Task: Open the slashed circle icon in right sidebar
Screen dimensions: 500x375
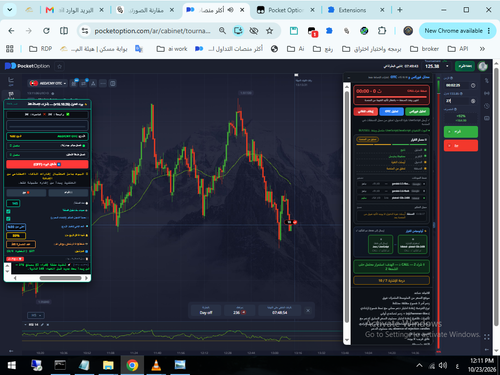Action: [487, 106]
